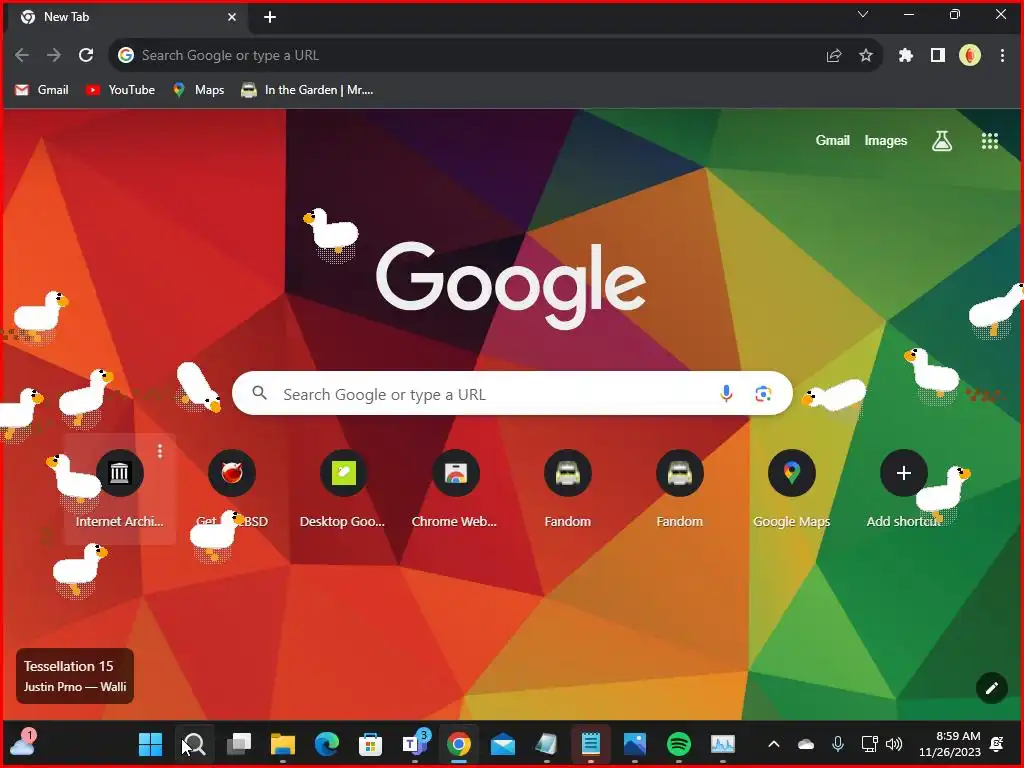This screenshot has width=1024, height=768.
Task: Open the volume control in the tray
Action: [x=894, y=744]
